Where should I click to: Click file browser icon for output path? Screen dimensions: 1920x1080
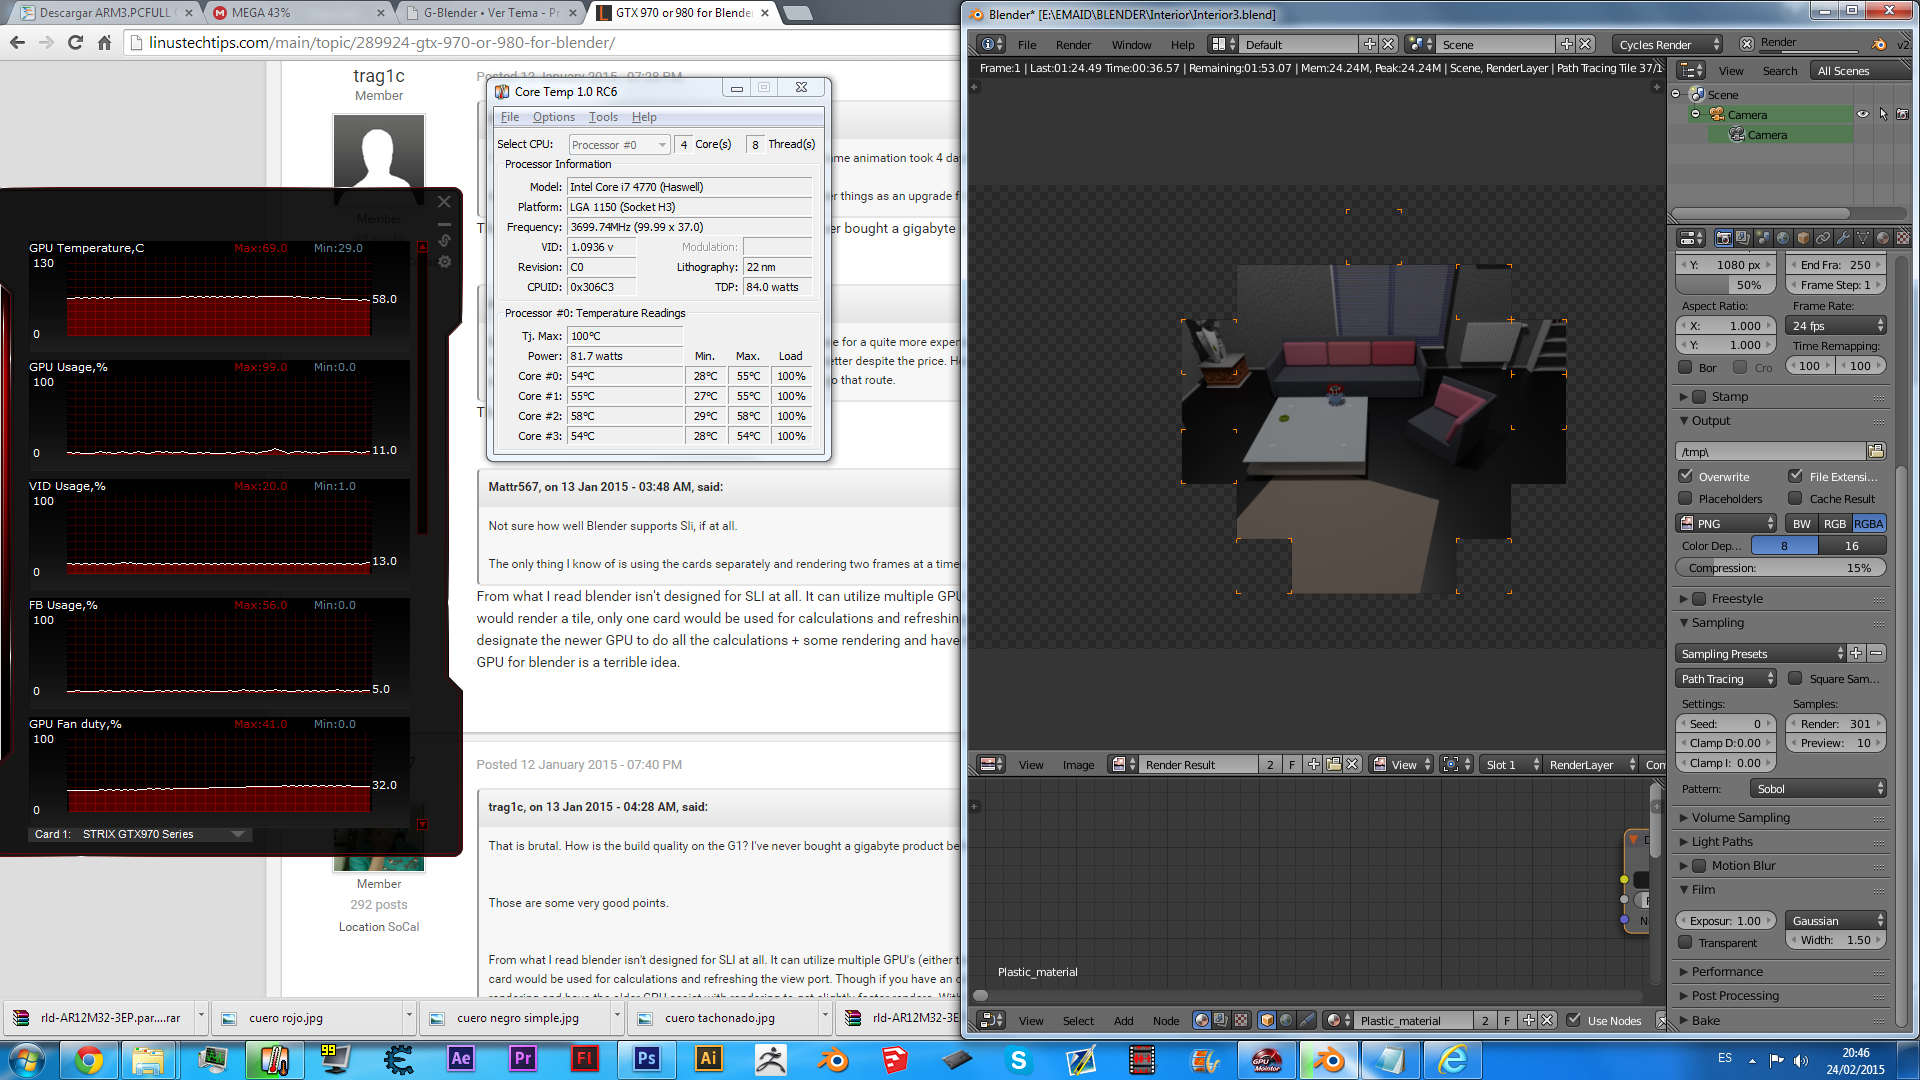coord(1876,451)
